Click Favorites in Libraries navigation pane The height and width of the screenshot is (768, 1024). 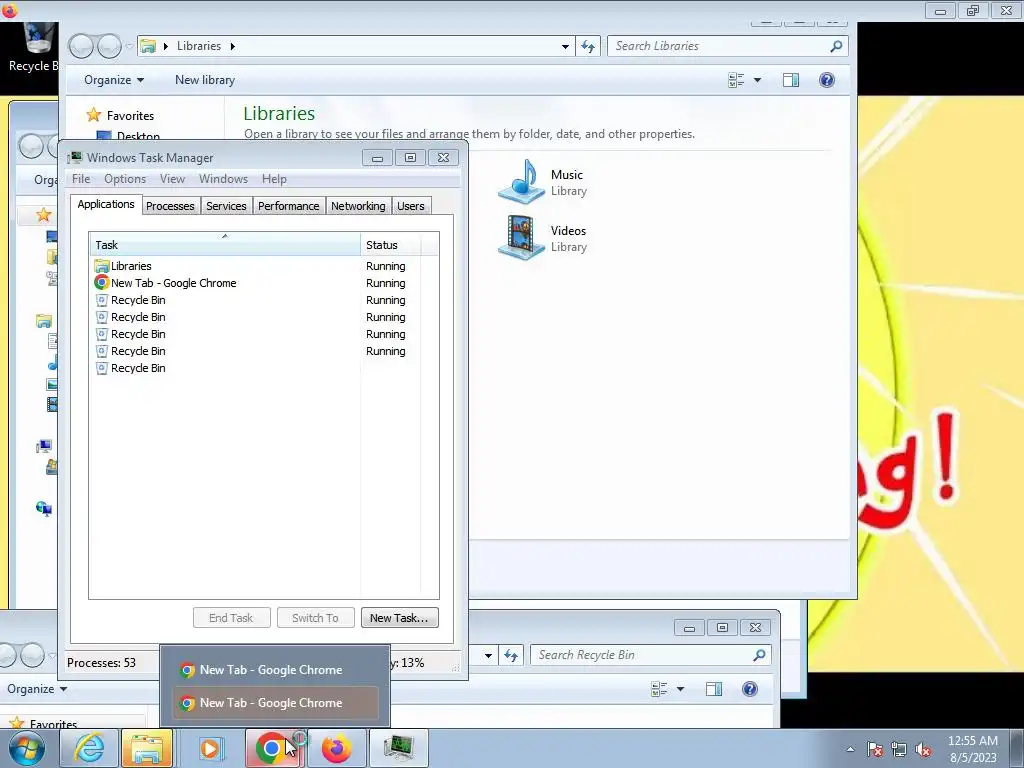pyautogui.click(x=130, y=116)
